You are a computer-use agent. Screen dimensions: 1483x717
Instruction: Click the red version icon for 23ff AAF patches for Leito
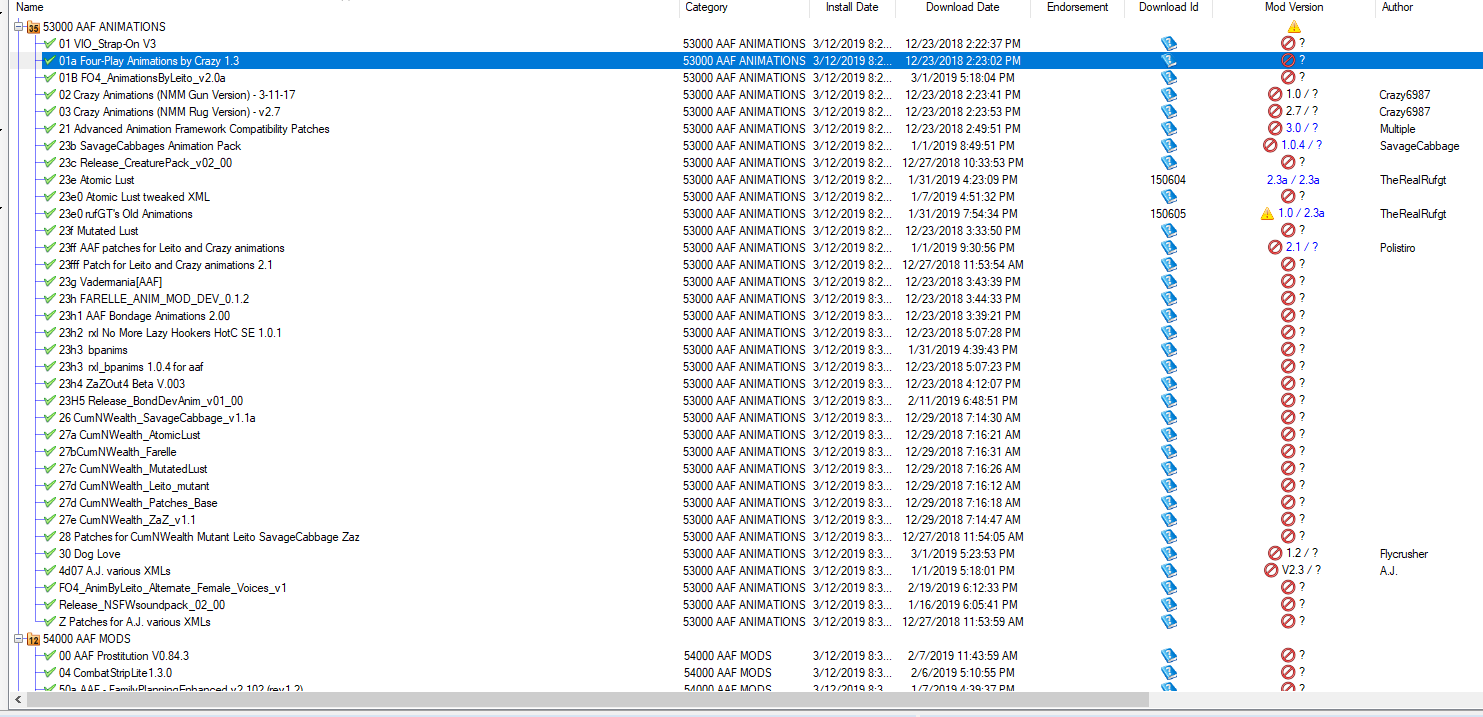(1275, 248)
